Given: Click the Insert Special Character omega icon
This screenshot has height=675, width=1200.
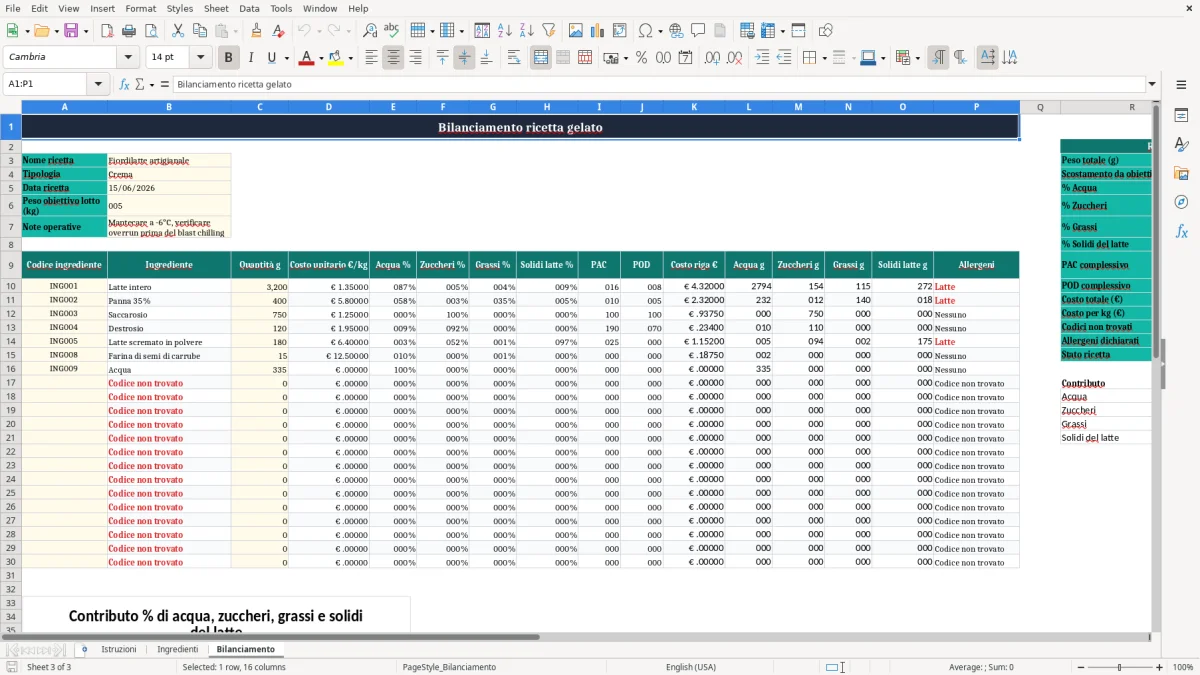Looking at the screenshot, I should [645, 31].
